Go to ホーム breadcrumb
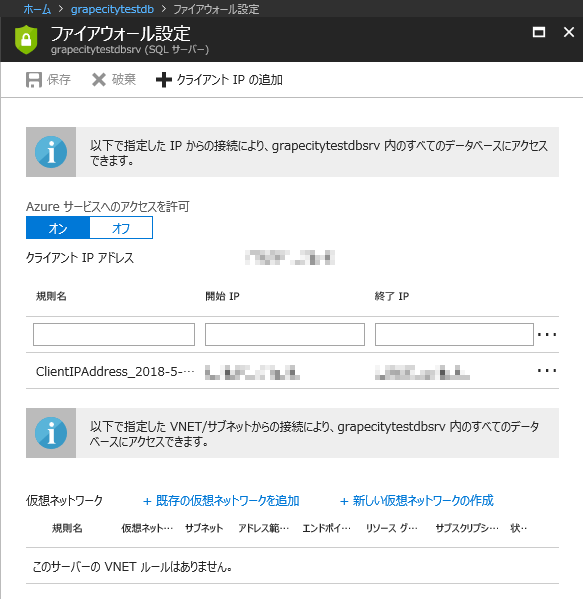 (37, 9)
